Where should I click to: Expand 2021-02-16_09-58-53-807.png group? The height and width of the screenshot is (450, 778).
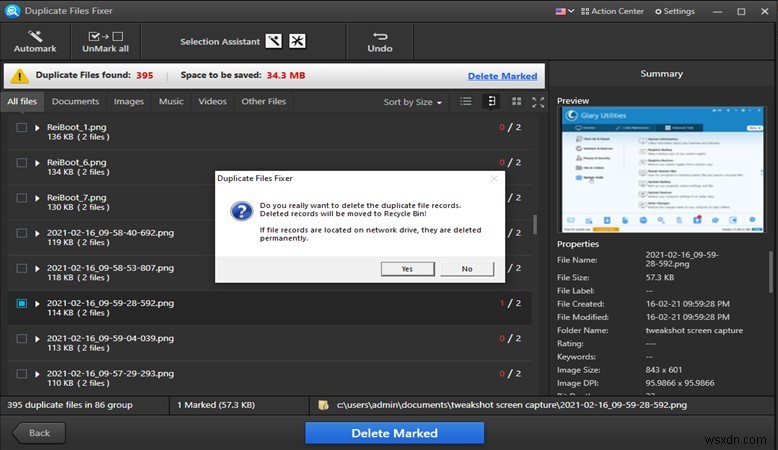(37, 269)
